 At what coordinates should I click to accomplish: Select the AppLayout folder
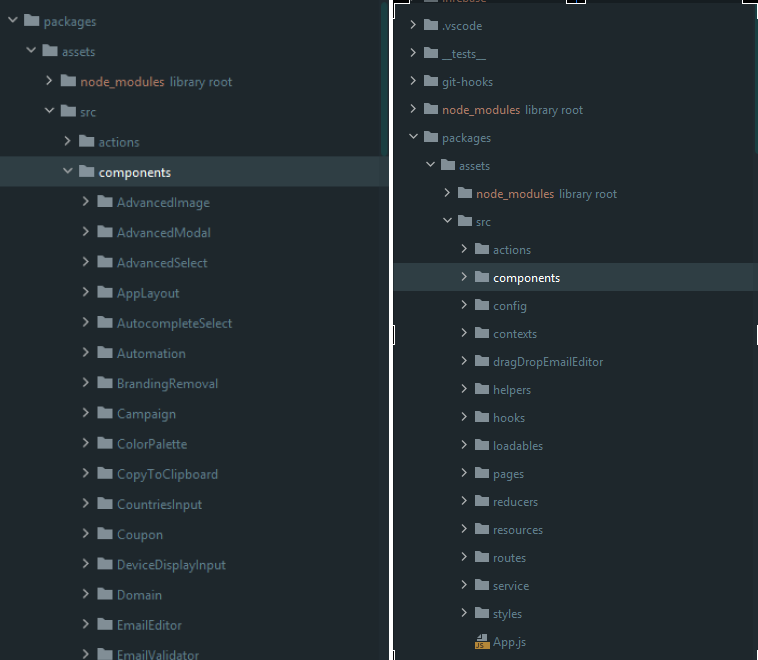(148, 293)
